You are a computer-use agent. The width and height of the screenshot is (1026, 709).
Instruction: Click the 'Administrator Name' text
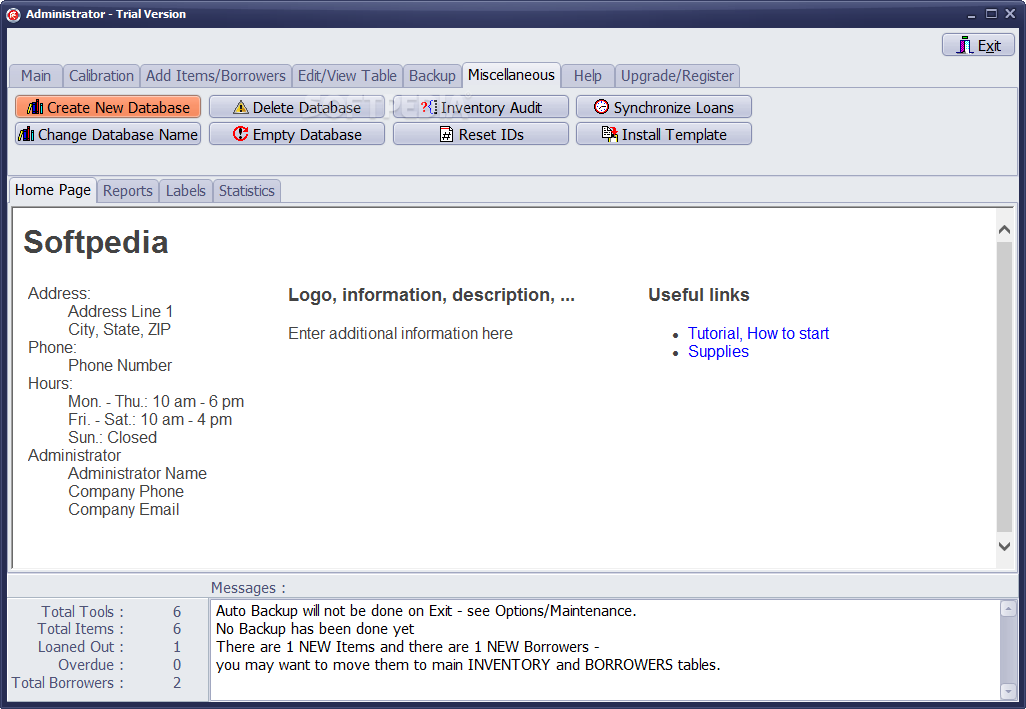point(137,473)
